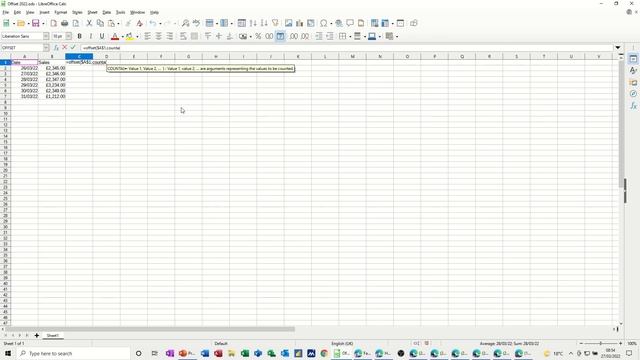The height and width of the screenshot is (360, 640).
Task: Click the Sort Descending icon
Action: point(264,23)
